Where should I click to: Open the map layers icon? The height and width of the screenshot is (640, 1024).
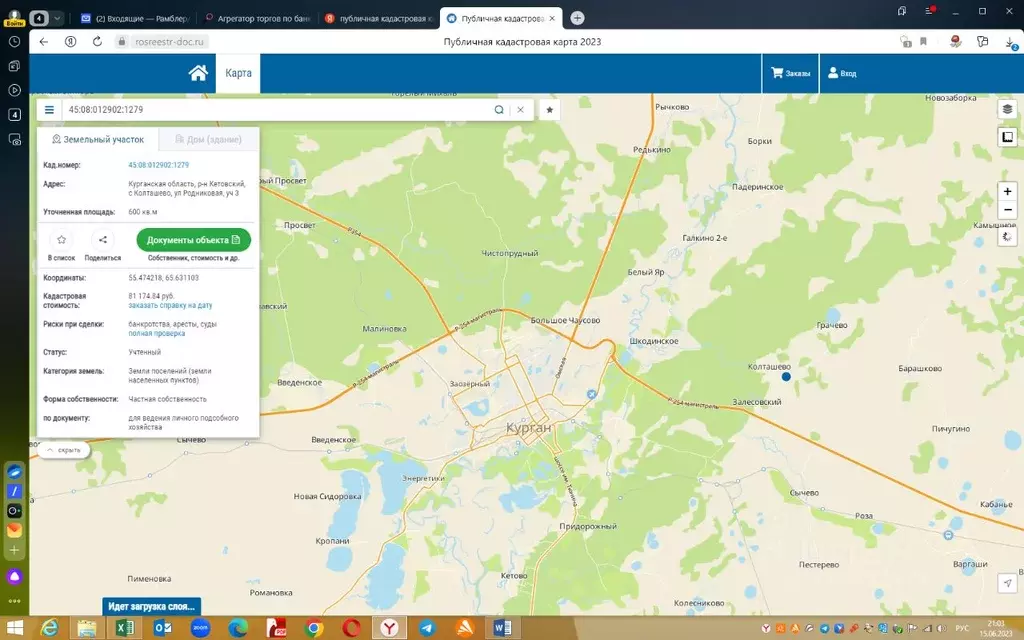(1007, 109)
